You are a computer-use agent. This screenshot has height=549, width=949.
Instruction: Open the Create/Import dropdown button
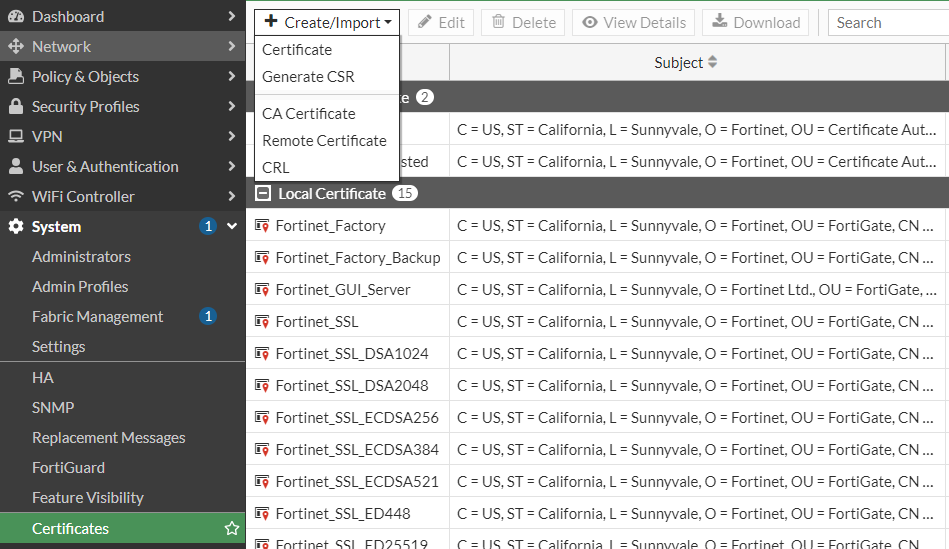(x=327, y=22)
